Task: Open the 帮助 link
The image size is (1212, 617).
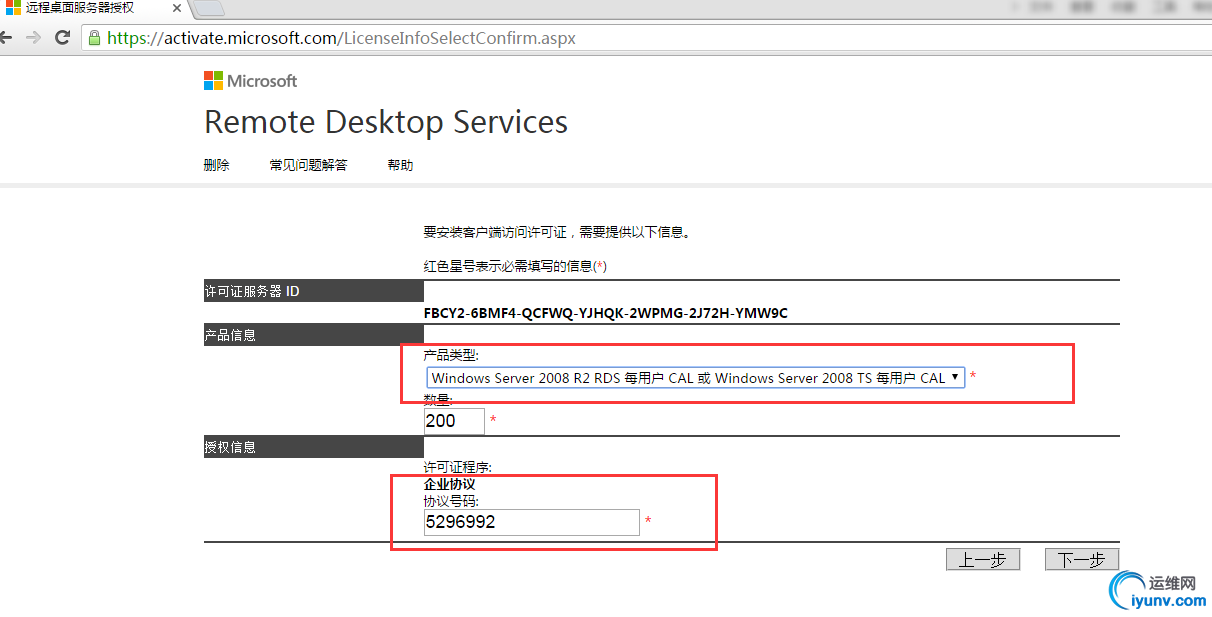Action: click(x=400, y=165)
